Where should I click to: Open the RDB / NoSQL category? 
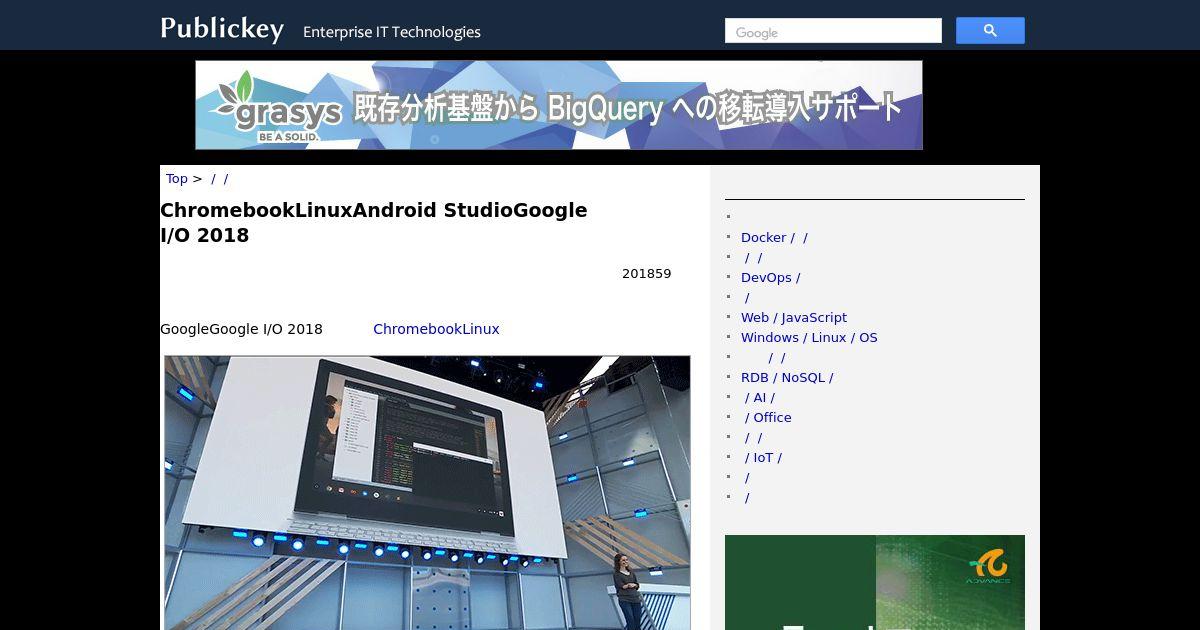click(x=787, y=377)
